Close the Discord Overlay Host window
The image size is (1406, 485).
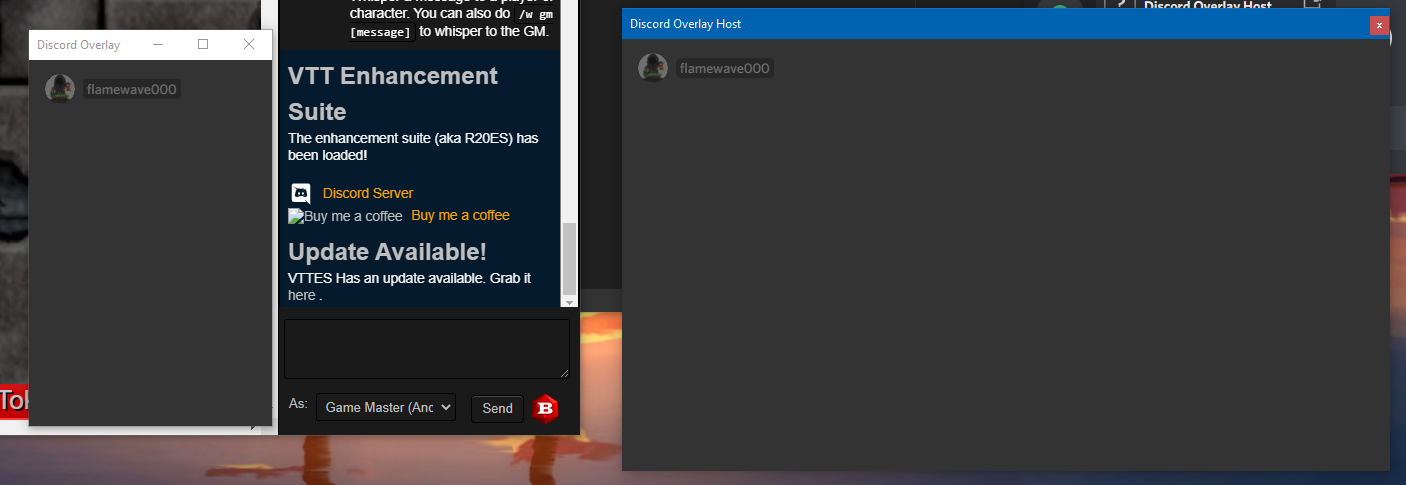[x=1379, y=25]
